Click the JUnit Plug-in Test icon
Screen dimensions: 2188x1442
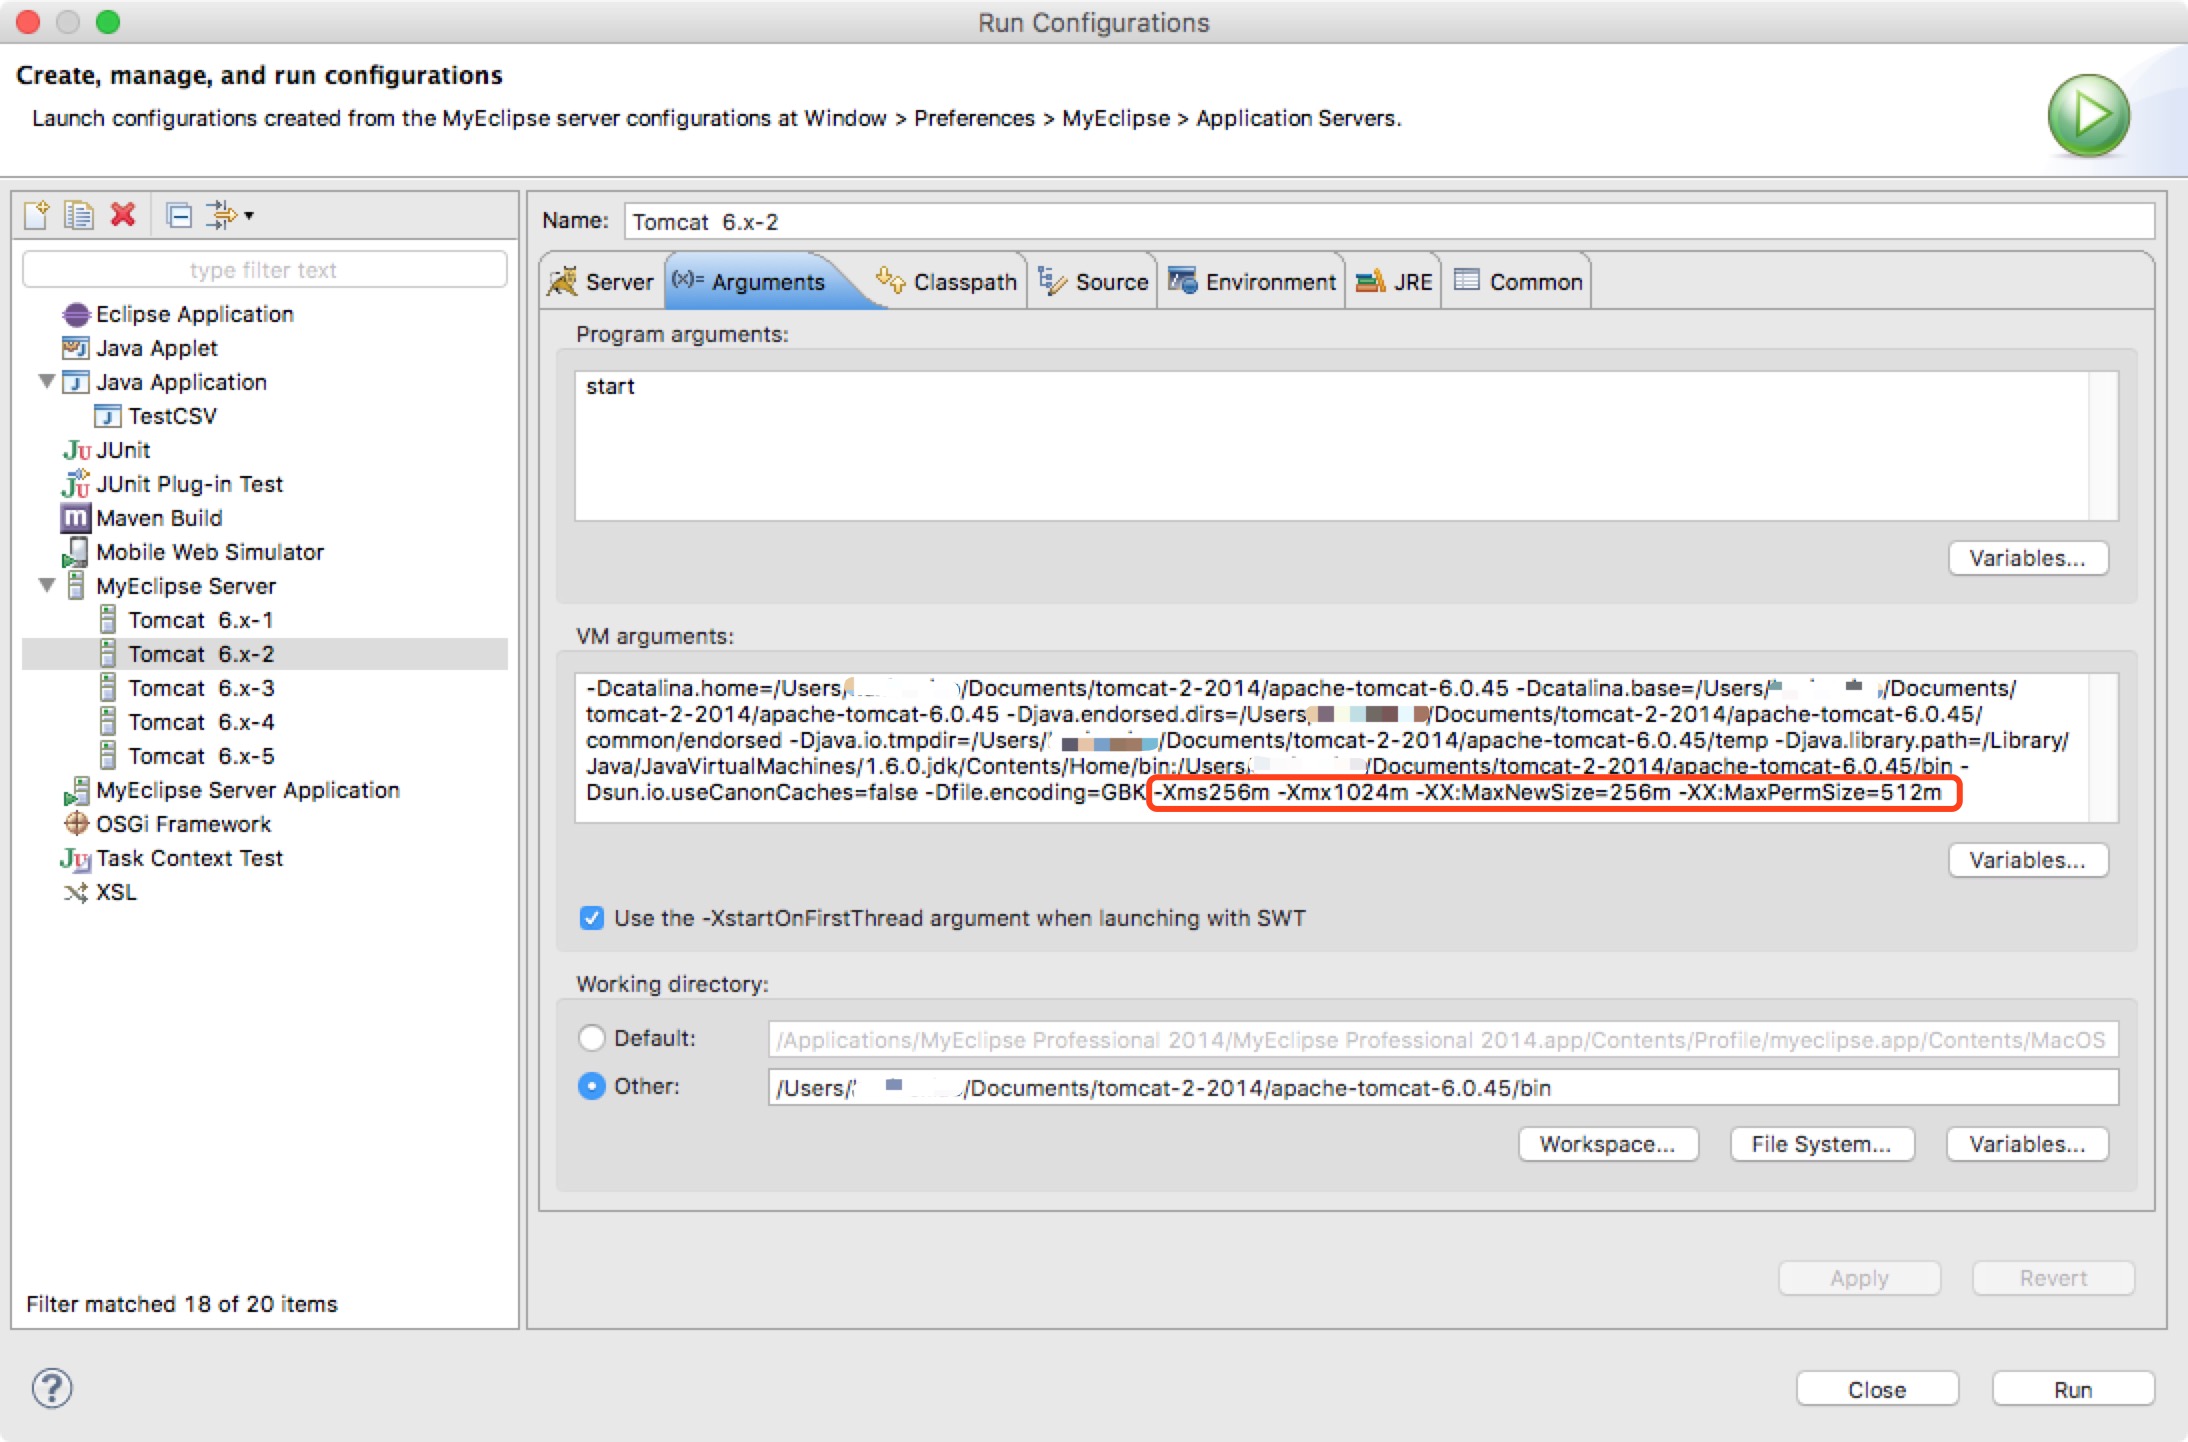pos(76,484)
